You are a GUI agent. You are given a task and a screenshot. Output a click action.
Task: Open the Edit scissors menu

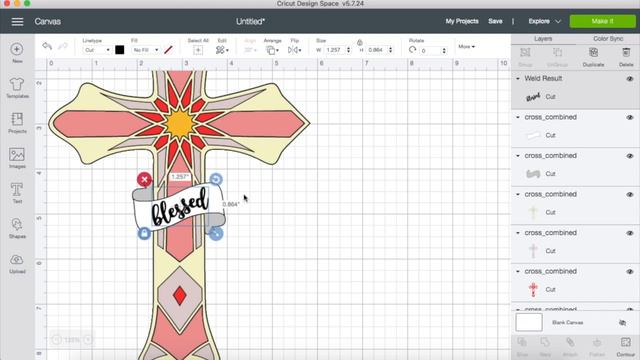point(222,50)
